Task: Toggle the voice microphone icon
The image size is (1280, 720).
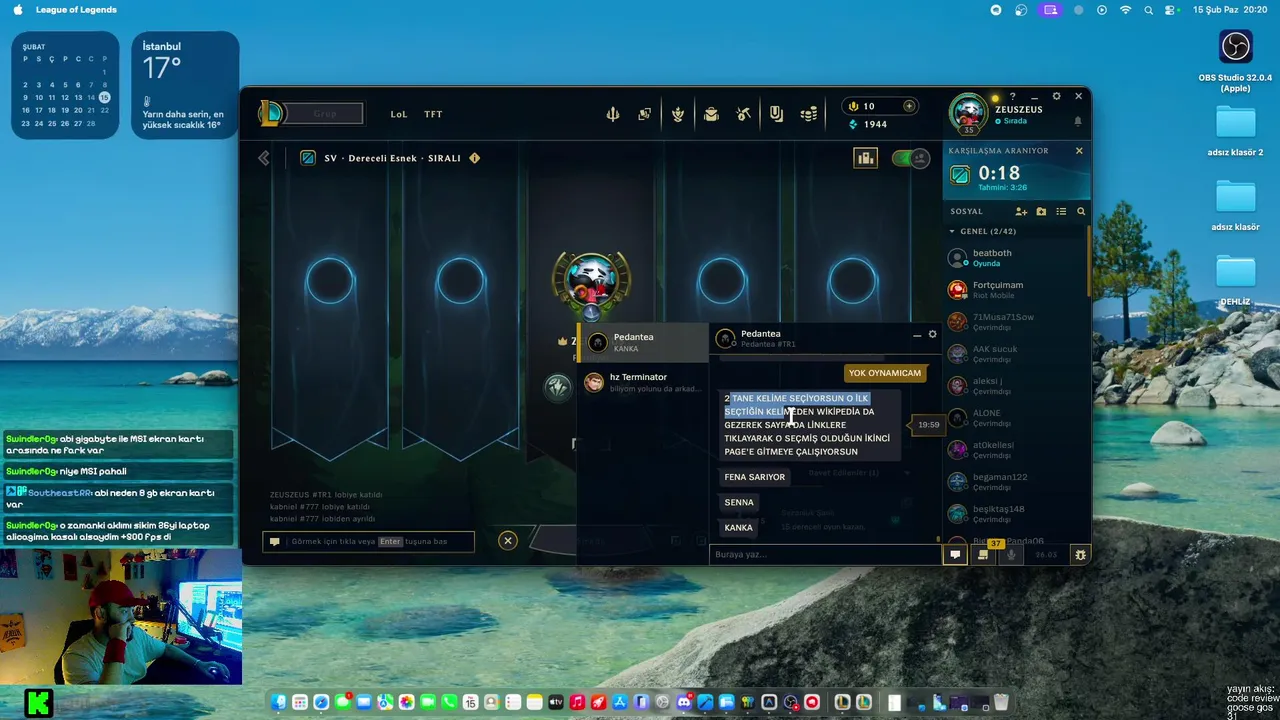Action: click(1011, 554)
